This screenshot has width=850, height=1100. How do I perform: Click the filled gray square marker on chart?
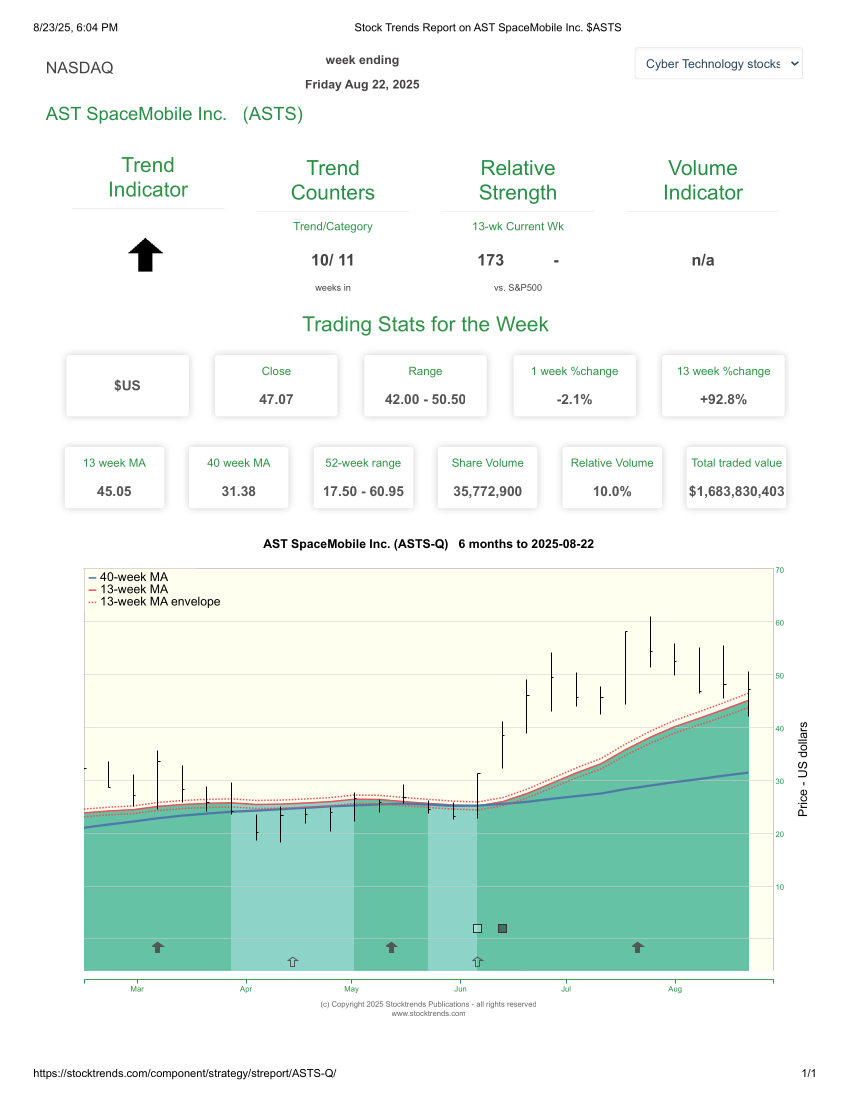click(x=502, y=928)
